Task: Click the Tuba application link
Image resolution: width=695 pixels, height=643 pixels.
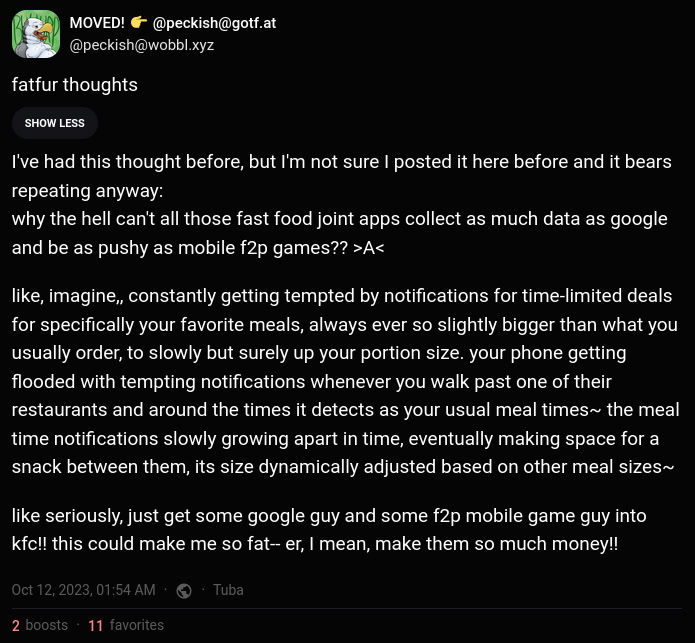Action: [x=228, y=590]
